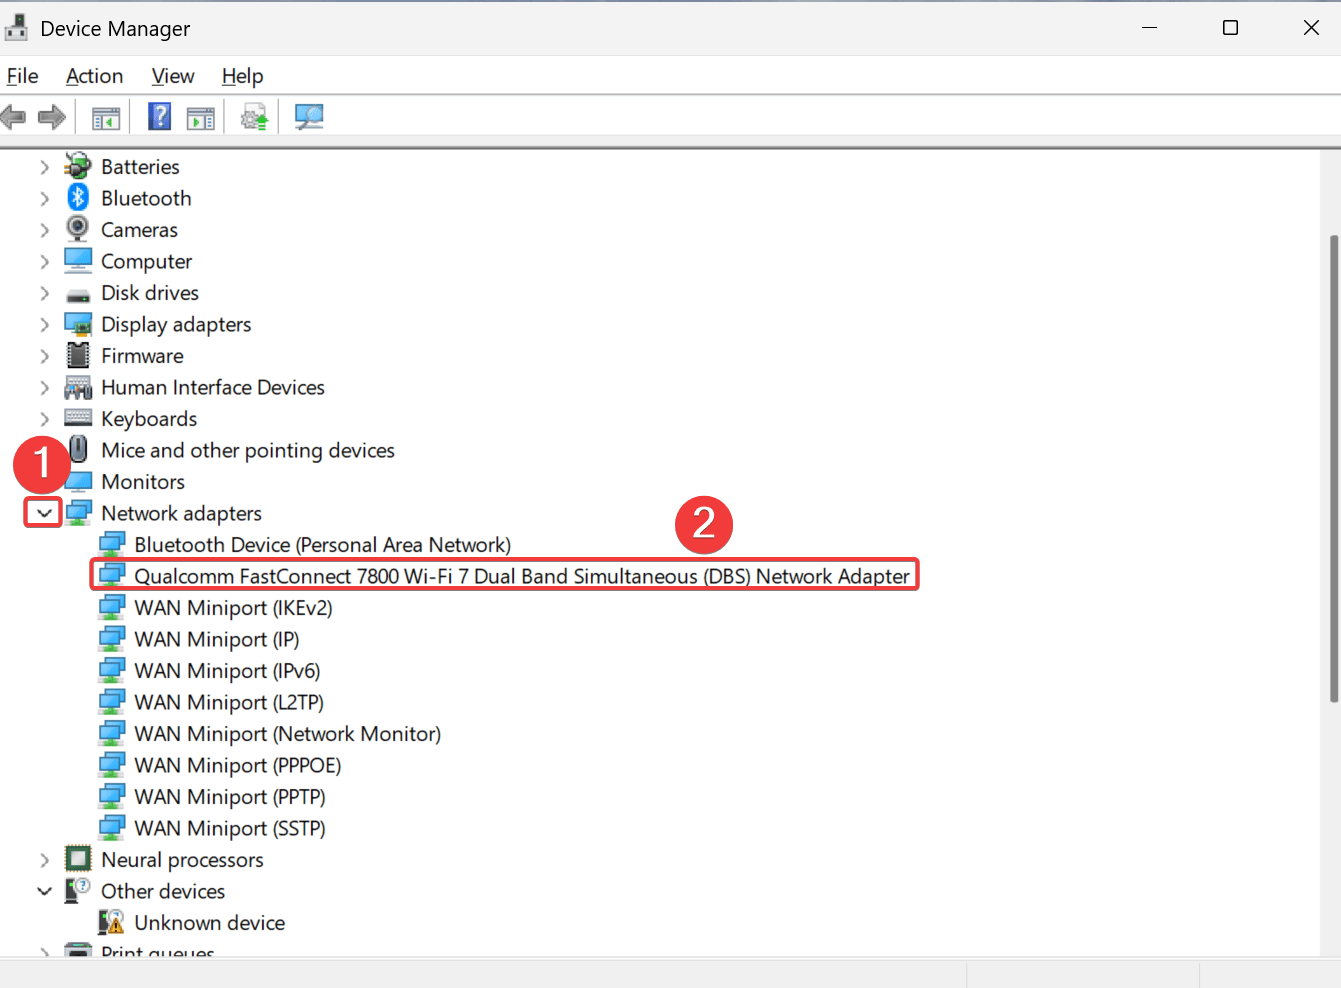Click the Bluetooth Device (PAN) adapter icon
1341x988 pixels.
pyautogui.click(x=112, y=544)
